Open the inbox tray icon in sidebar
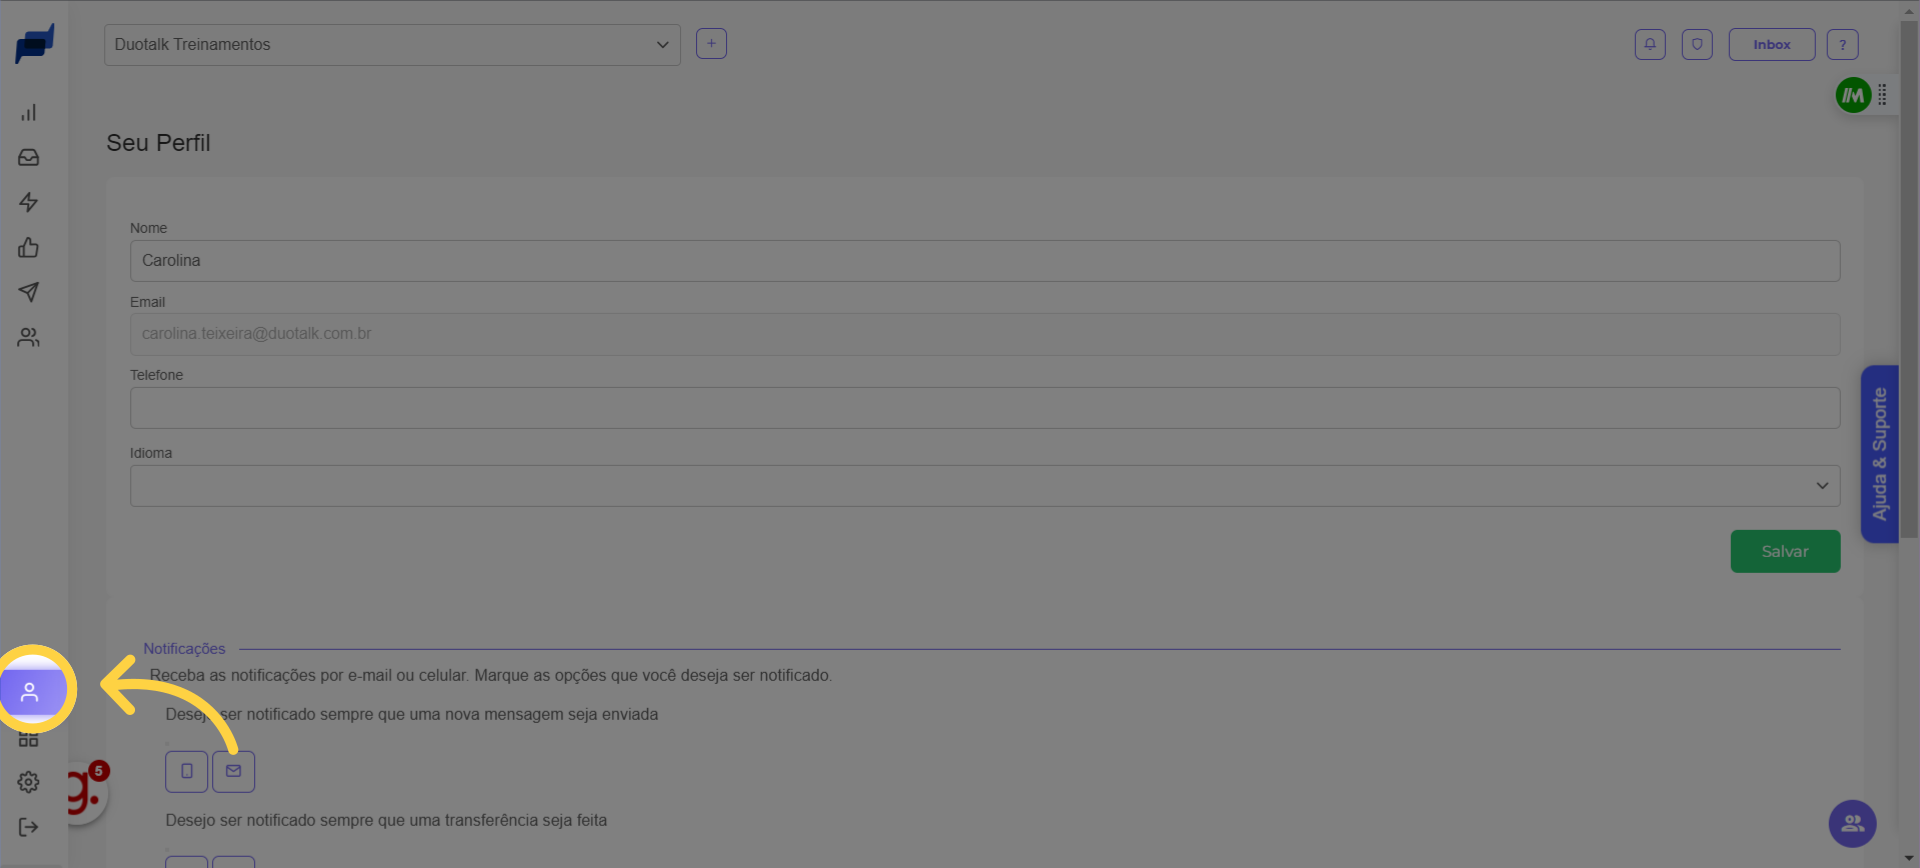 (x=29, y=158)
